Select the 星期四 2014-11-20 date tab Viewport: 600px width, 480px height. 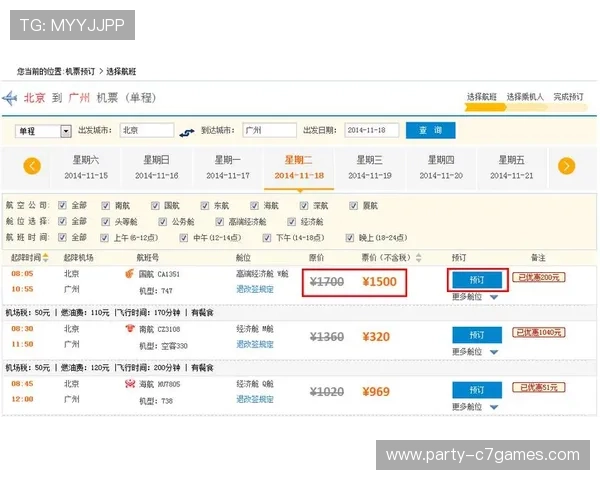coord(441,168)
